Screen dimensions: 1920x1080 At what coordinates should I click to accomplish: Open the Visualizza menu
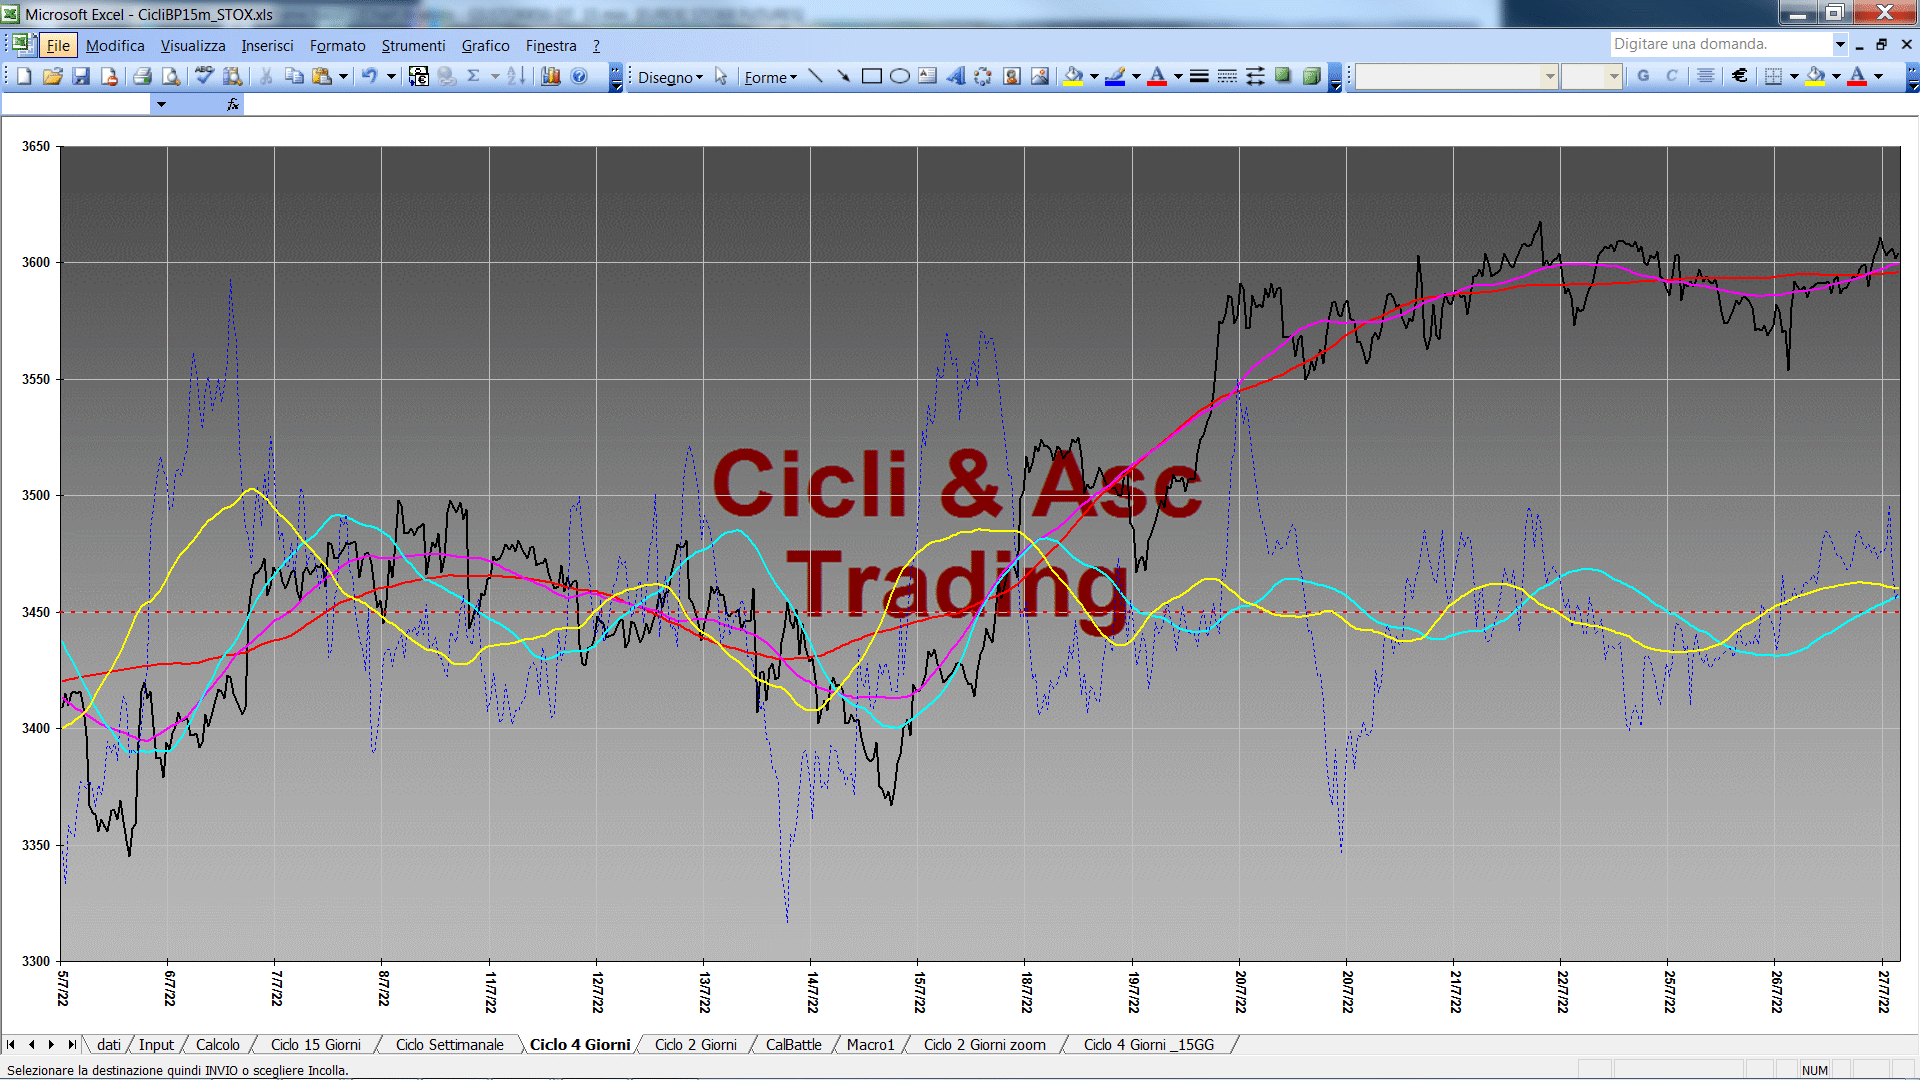click(193, 46)
